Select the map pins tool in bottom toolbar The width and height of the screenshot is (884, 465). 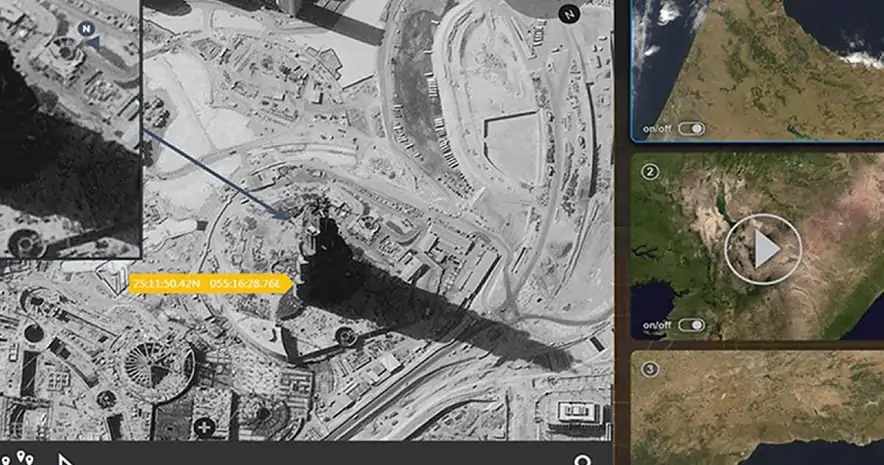19,458
